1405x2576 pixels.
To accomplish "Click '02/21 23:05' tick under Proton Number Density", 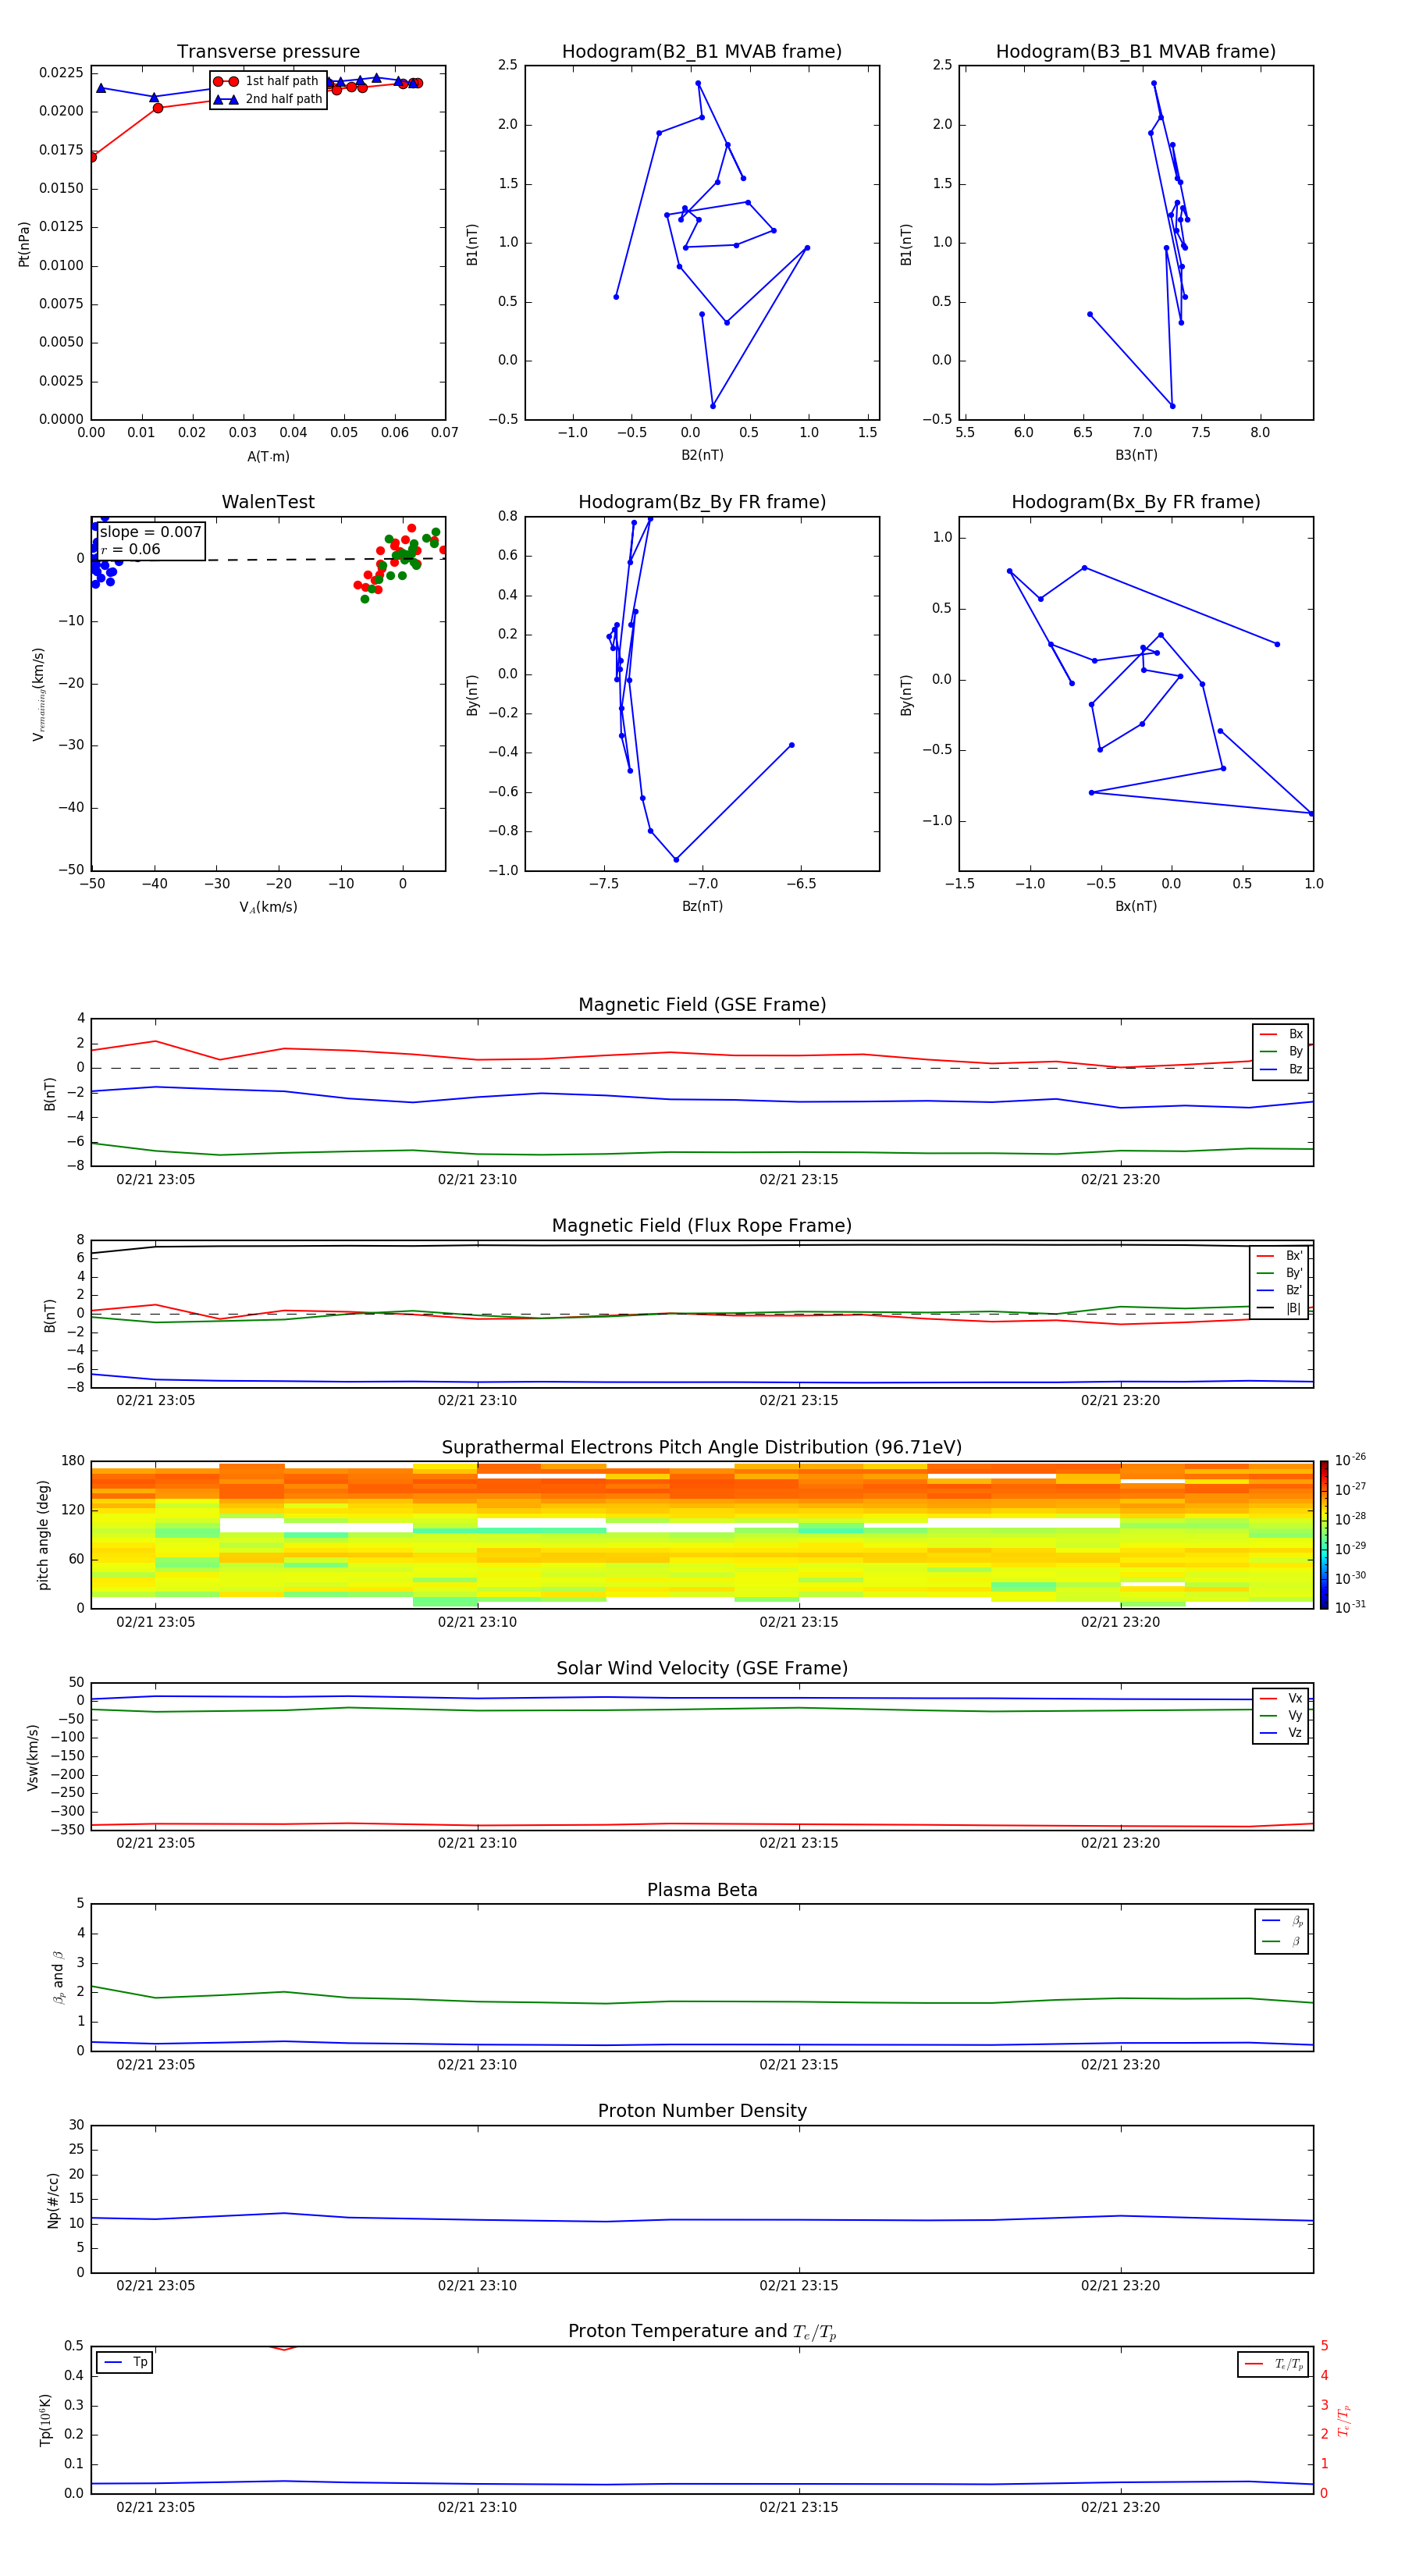I will click(x=155, y=2286).
